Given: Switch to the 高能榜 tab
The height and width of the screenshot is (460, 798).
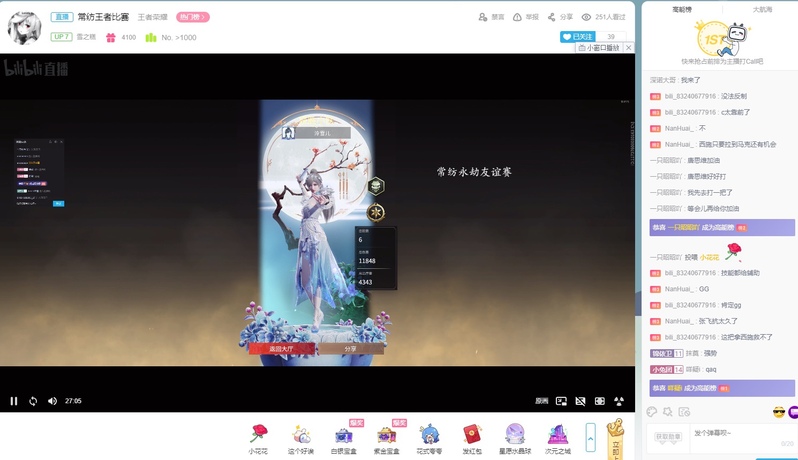Looking at the screenshot, I should (x=682, y=9).
